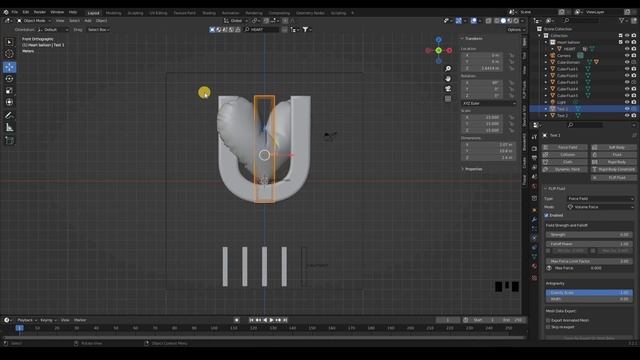Toggle the Enabled checkbox in FLIP Fluid
The height and width of the screenshot is (360, 640).
pyautogui.click(x=547, y=215)
